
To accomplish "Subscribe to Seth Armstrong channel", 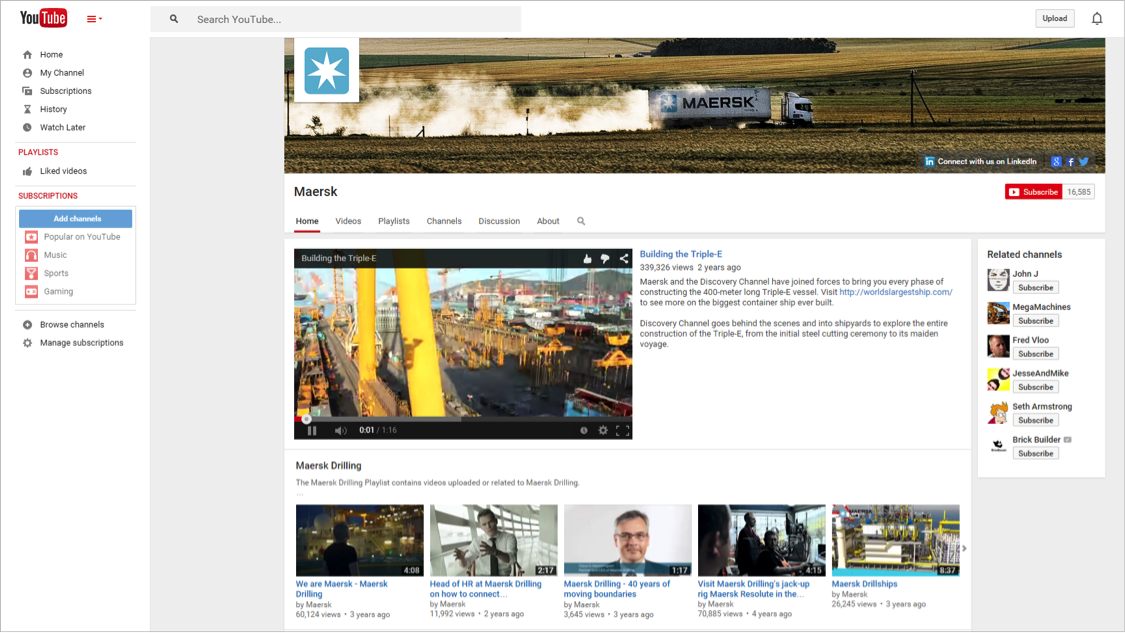I will 1035,421.
